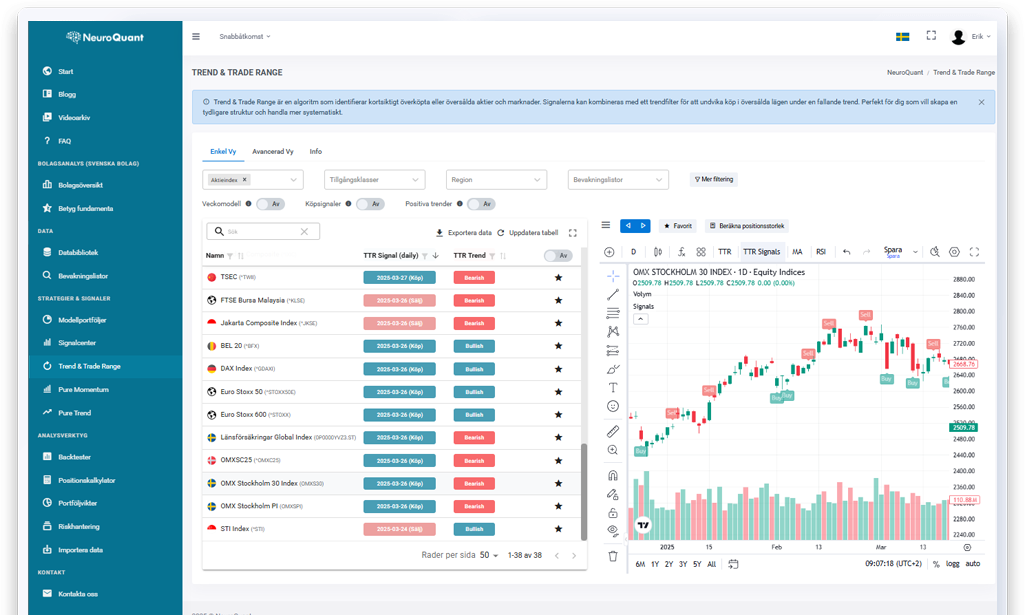Enable the Köpsignaler switch
Image resolution: width=1025 pixels, height=615 pixels.
pos(370,204)
